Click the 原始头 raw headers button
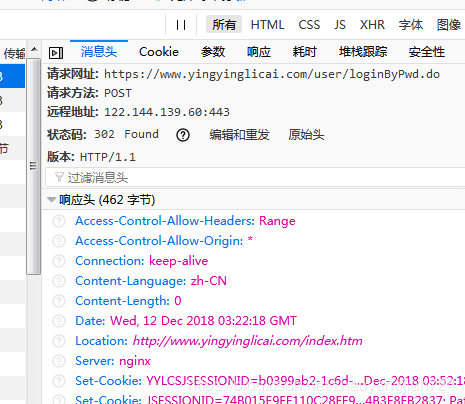 coord(306,135)
